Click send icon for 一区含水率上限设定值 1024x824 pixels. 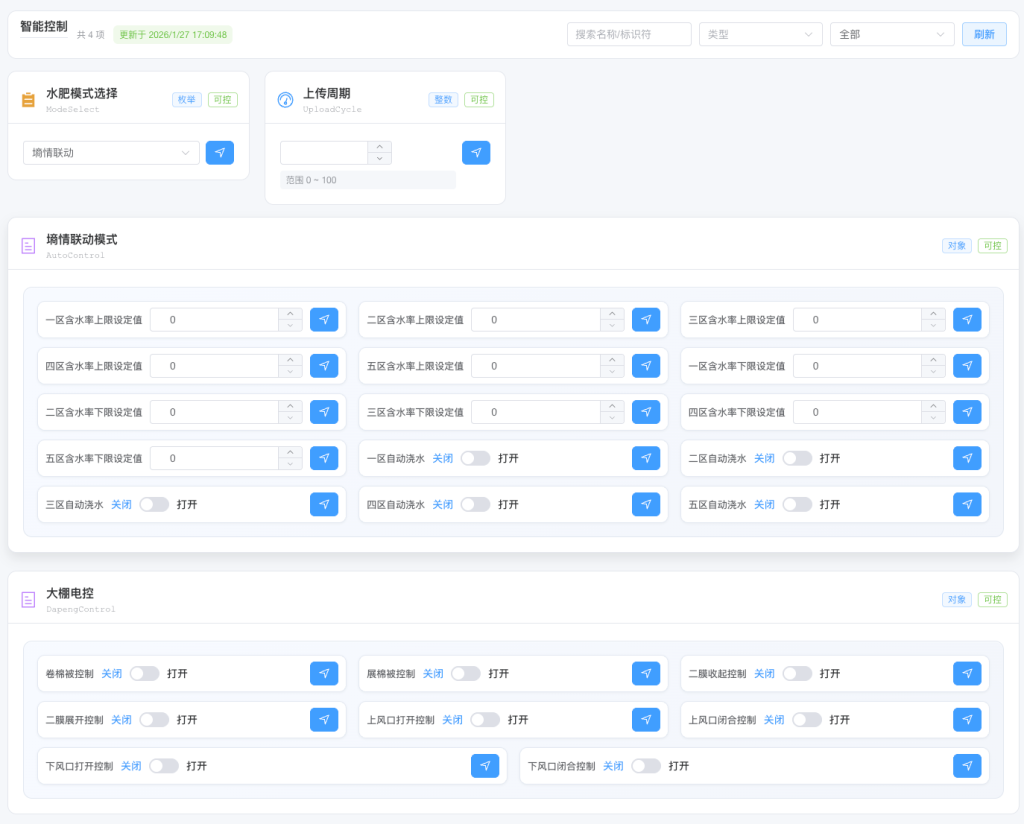pyautogui.click(x=324, y=320)
